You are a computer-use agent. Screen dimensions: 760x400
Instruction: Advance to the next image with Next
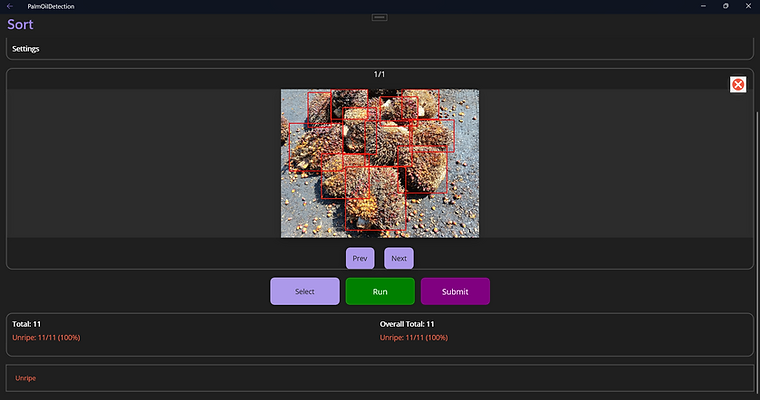[x=399, y=258]
